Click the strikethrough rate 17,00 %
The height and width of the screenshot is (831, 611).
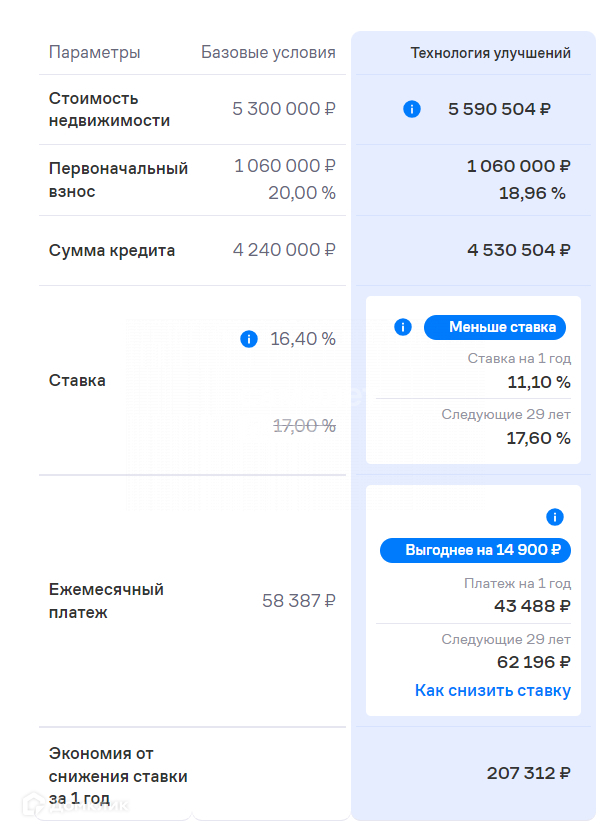[x=304, y=425]
